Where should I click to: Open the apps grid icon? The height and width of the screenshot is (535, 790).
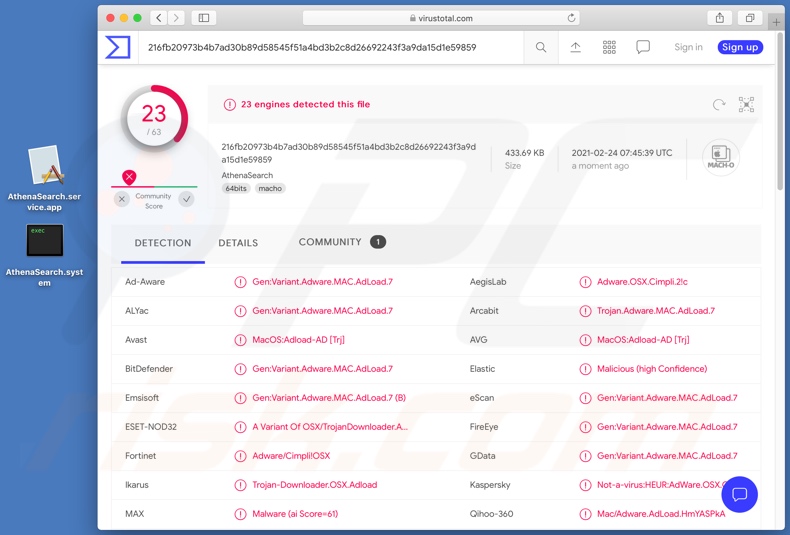coord(609,47)
